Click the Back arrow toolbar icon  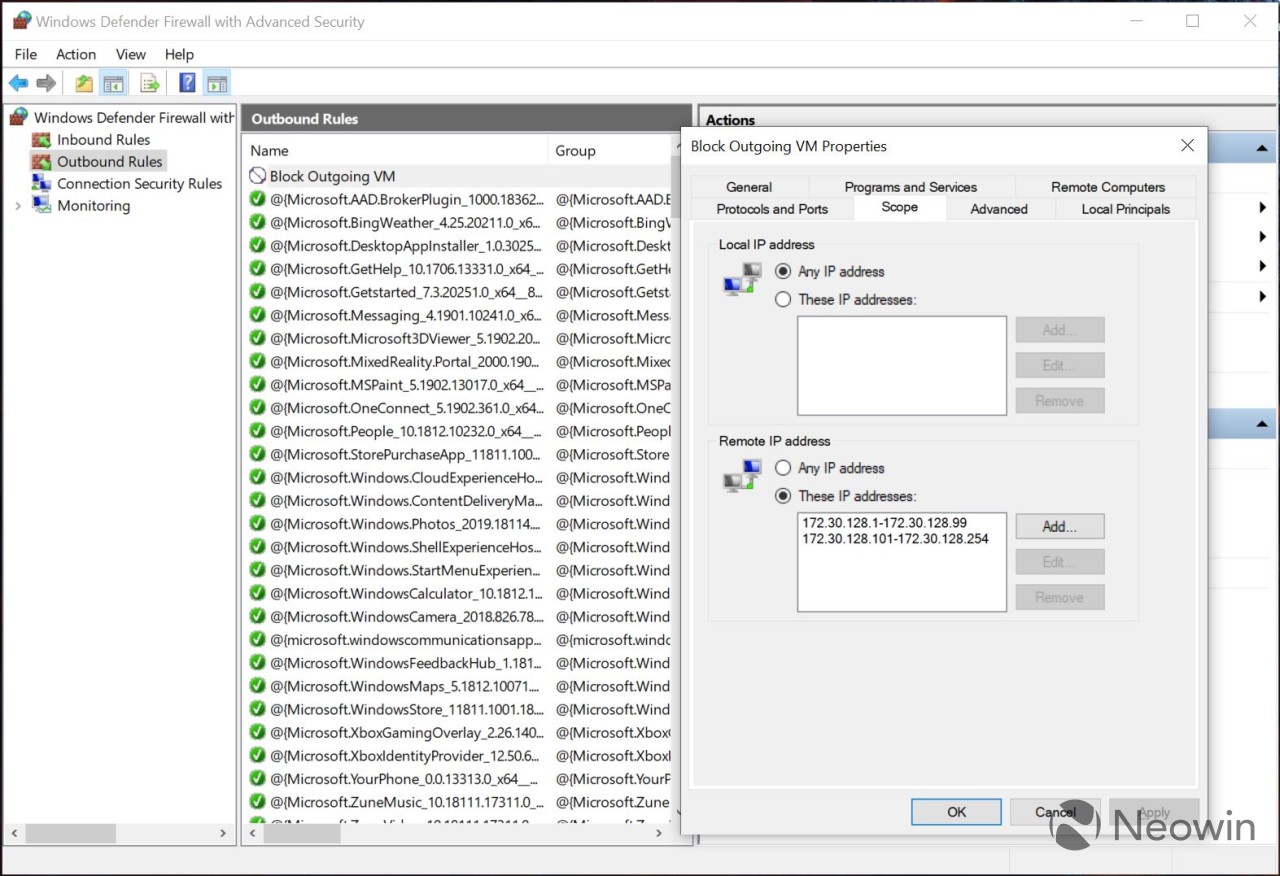tap(18, 83)
